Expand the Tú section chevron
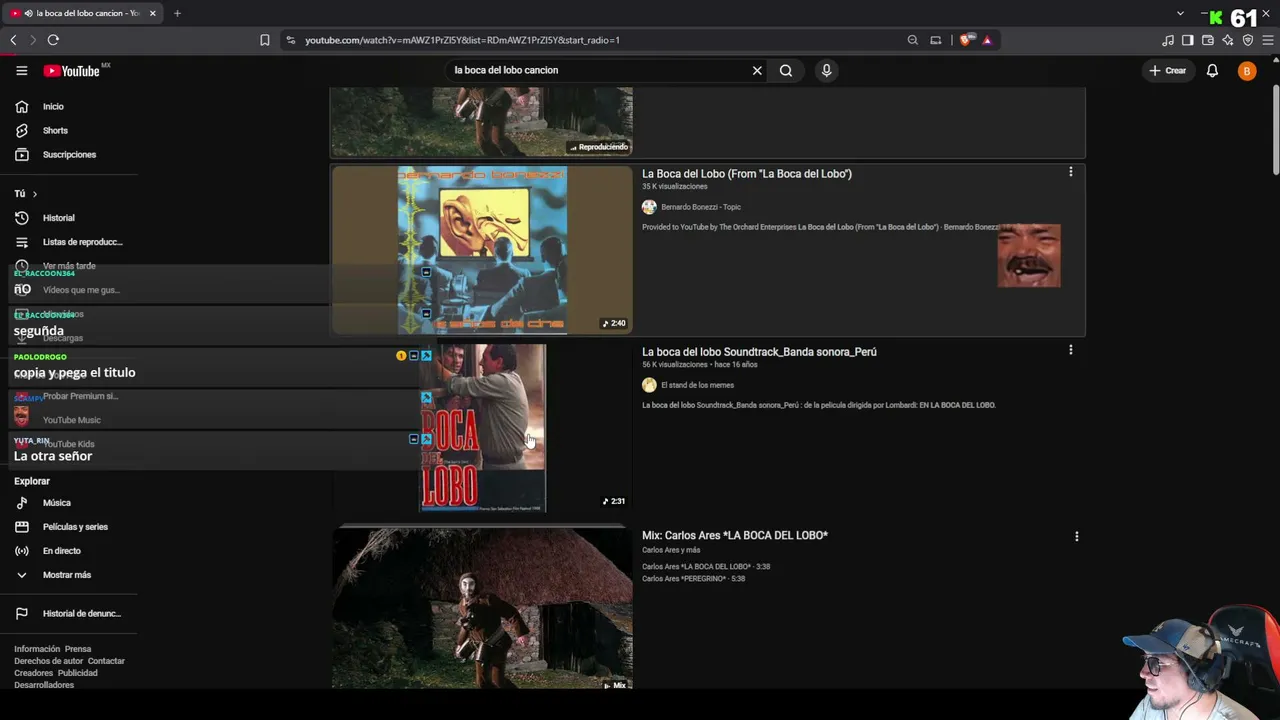The width and height of the screenshot is (1280, 720). tap(34, 194)
